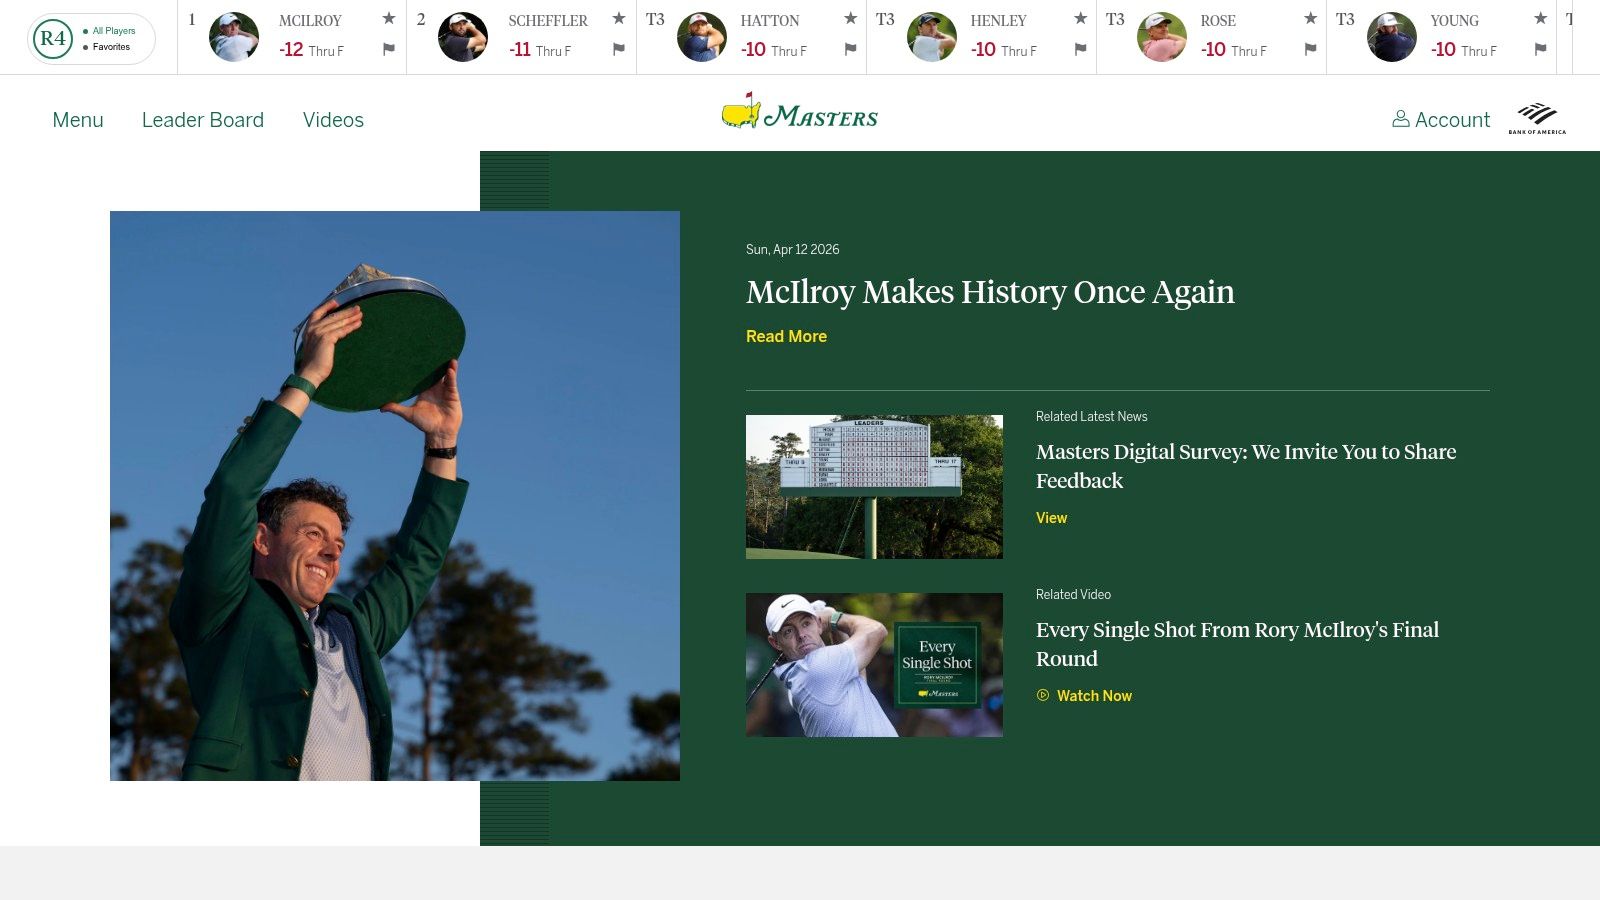Viewport: 1600px width, 900px height.
Task: Star Hatton as a favorite
Action: coord(851,18)
